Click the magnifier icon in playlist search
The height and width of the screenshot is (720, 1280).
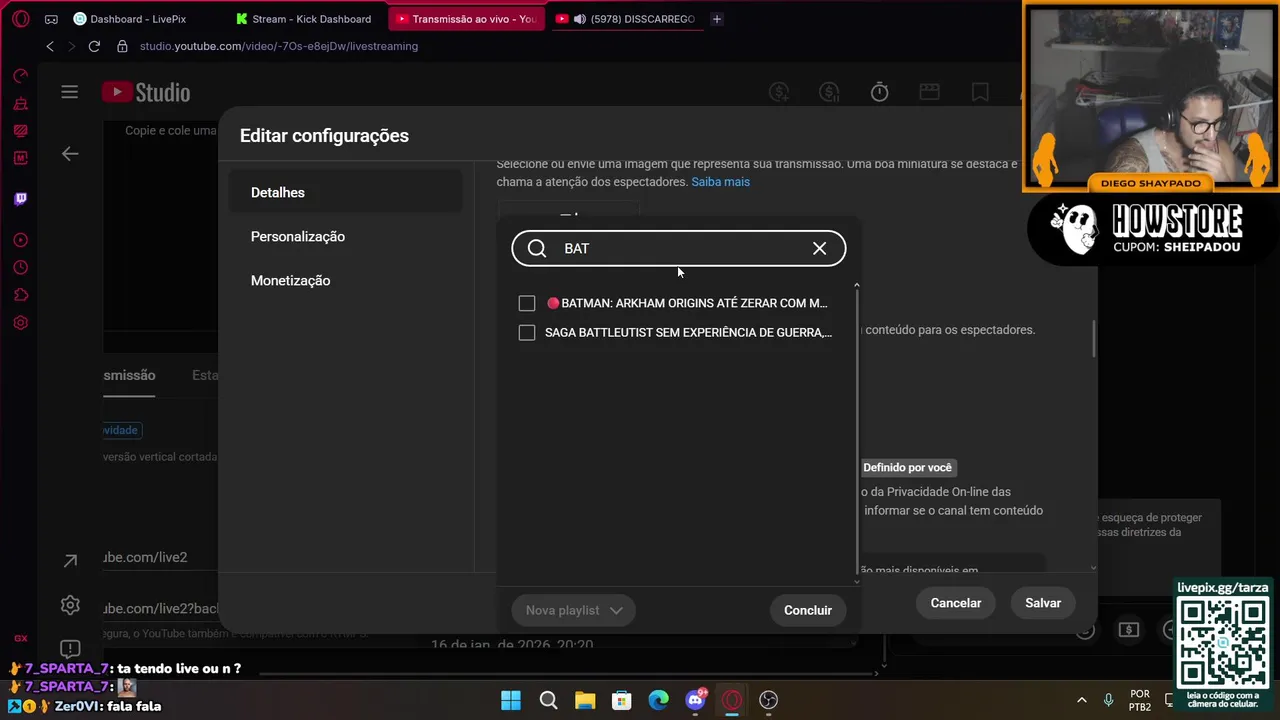click(537, 248)
